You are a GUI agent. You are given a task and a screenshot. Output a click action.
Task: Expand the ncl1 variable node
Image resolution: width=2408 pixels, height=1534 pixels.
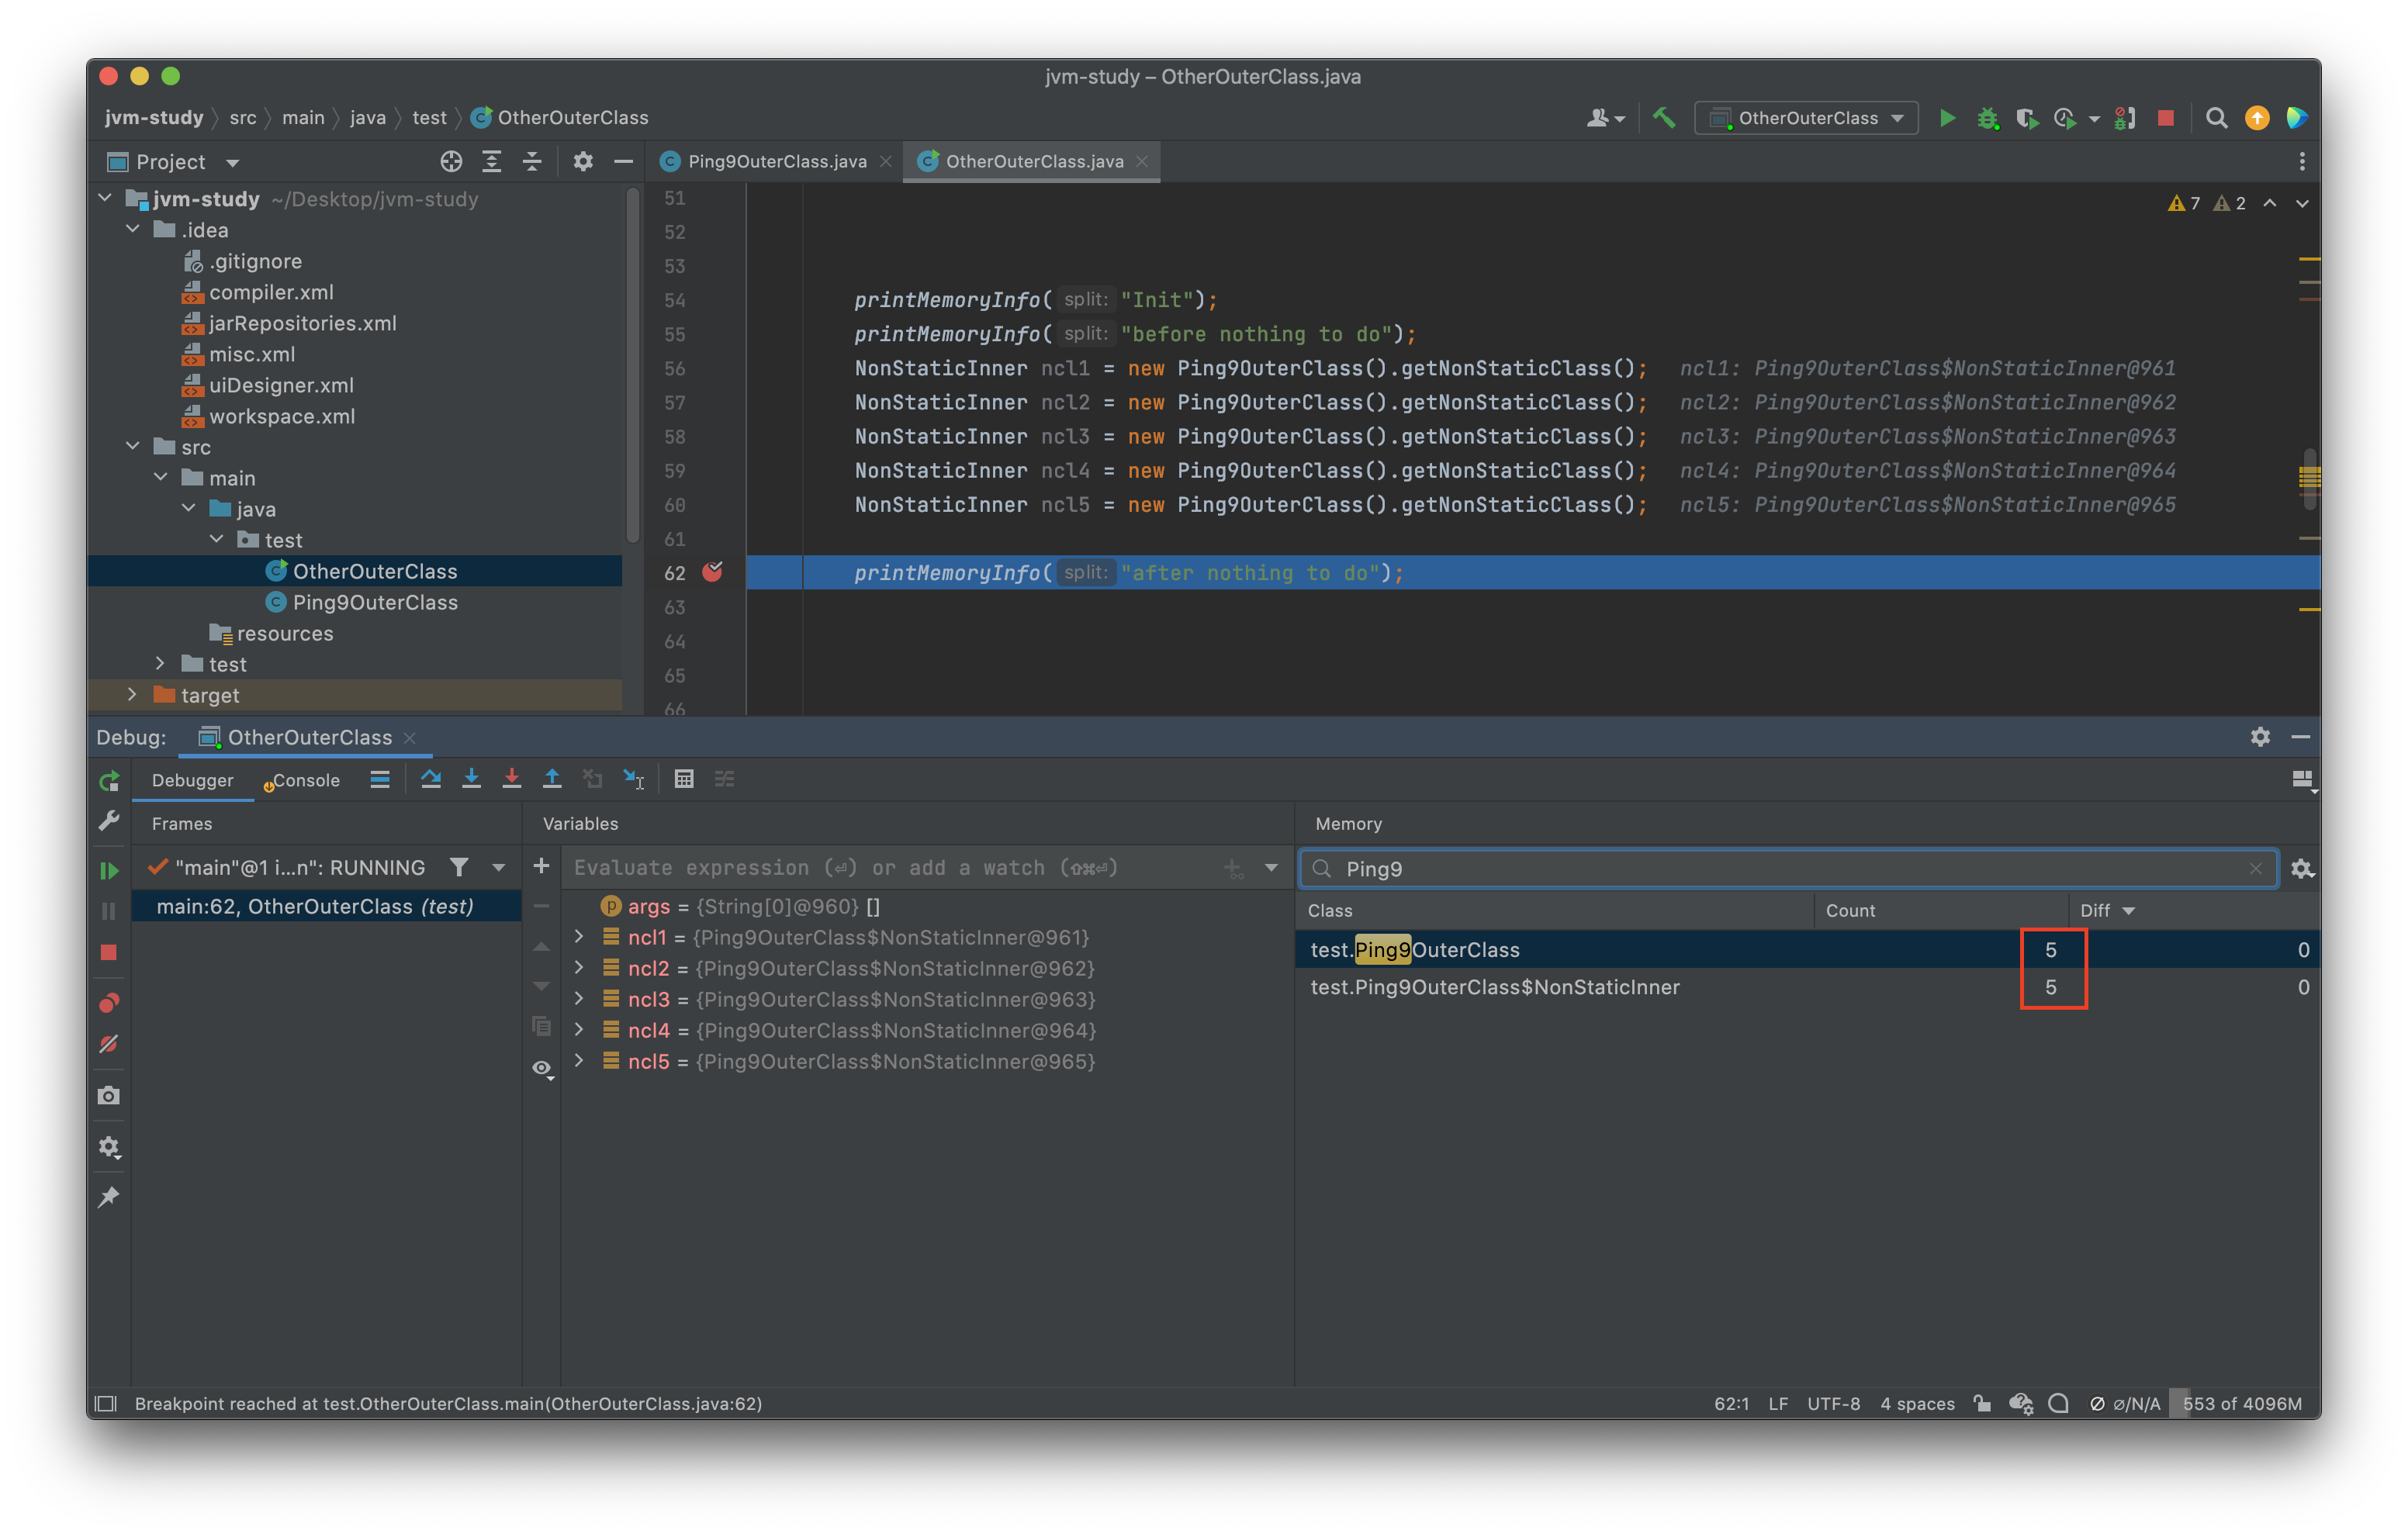point(579,937)
